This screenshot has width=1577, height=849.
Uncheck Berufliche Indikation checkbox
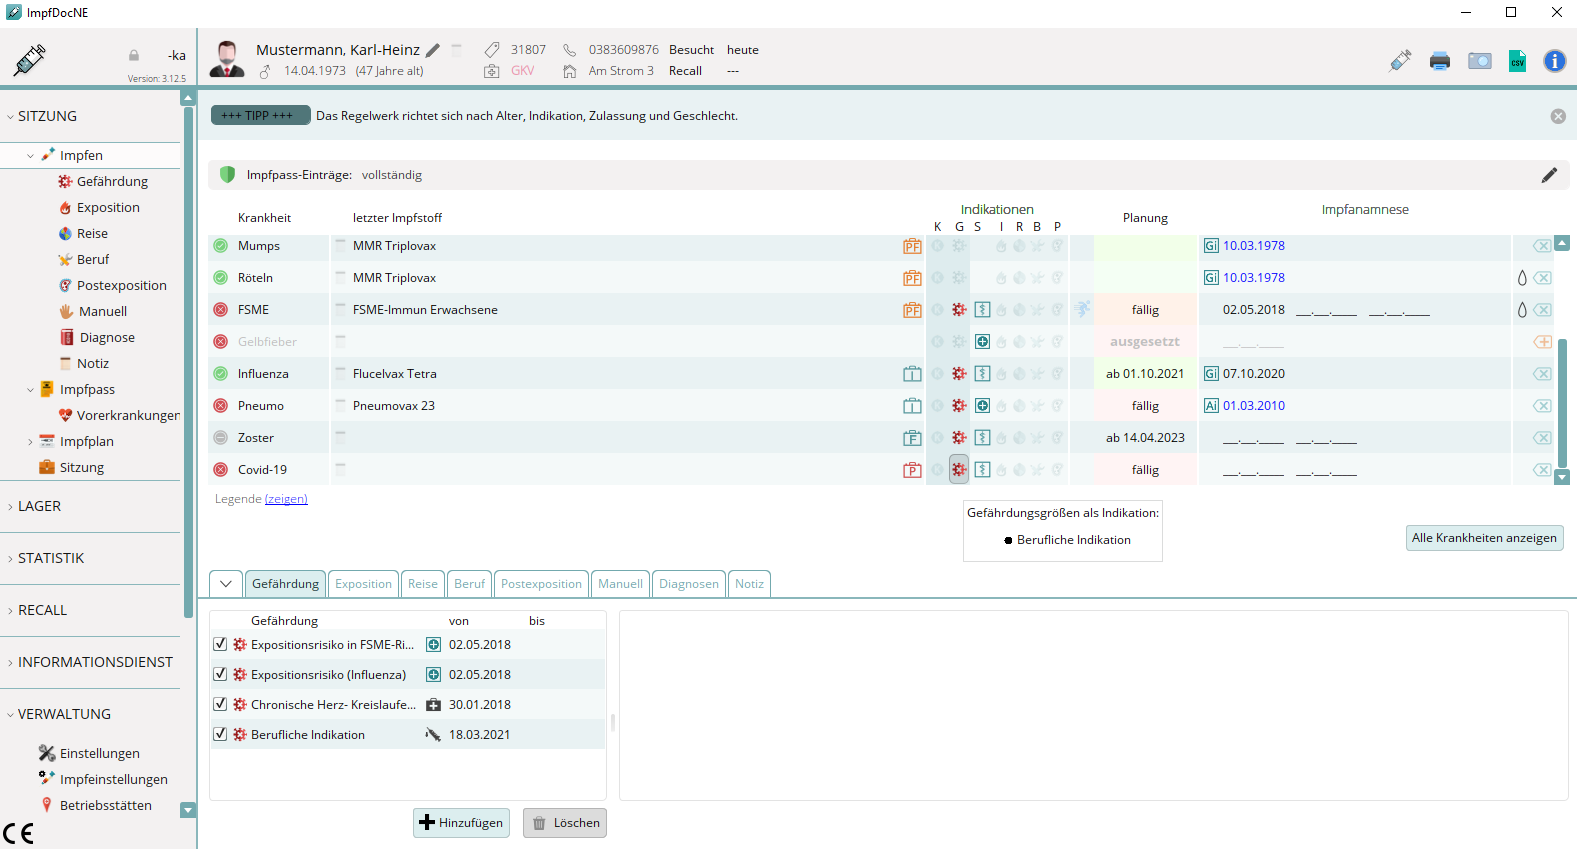220,735
